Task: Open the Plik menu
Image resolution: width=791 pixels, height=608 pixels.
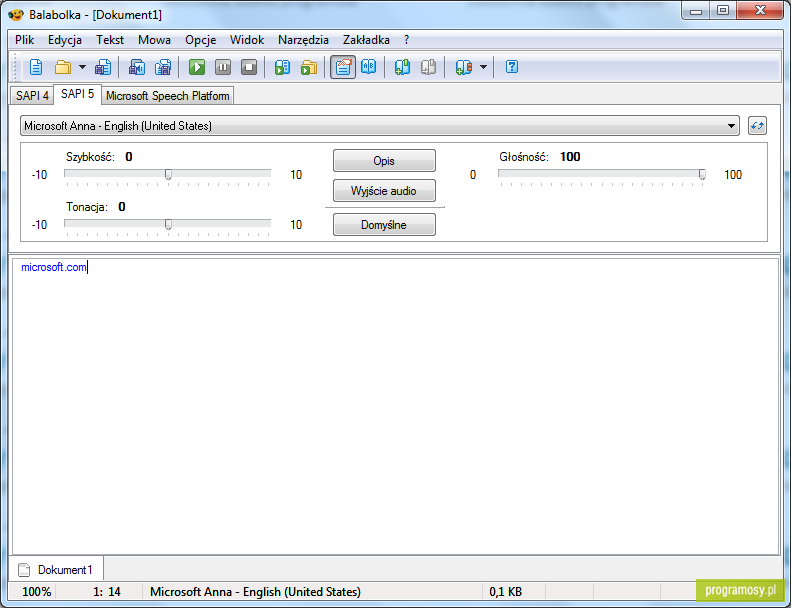Action: pos(24,40)
